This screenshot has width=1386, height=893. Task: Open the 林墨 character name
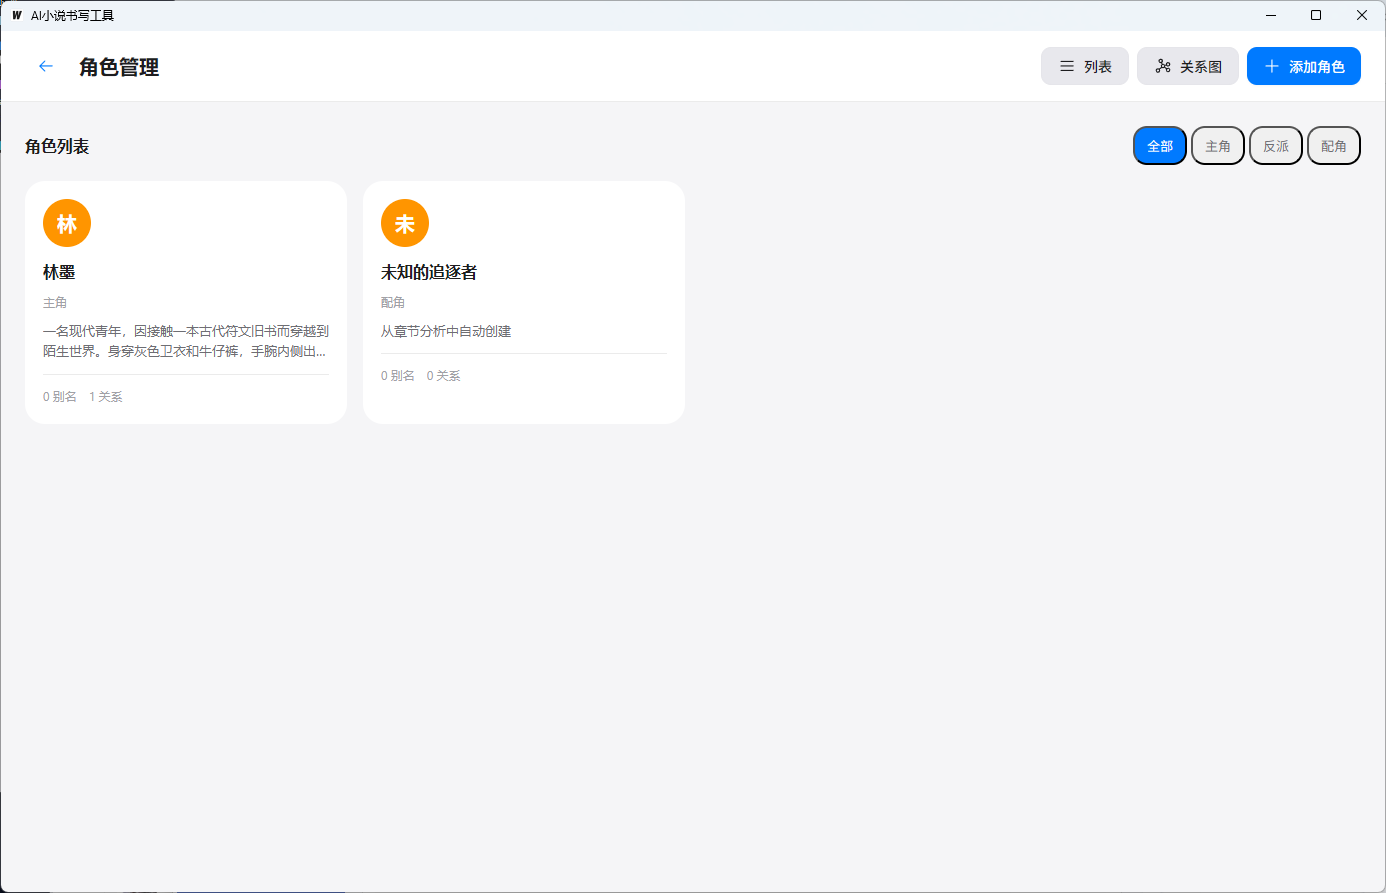click(59, 272)
